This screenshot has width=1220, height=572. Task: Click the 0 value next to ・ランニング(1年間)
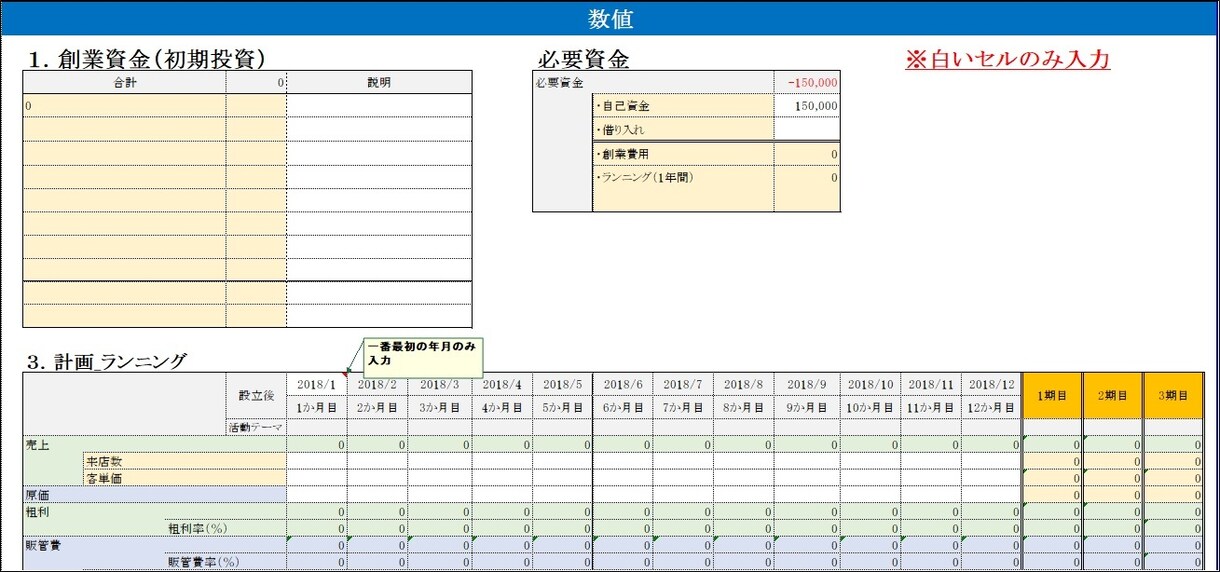tap(807, 177)
